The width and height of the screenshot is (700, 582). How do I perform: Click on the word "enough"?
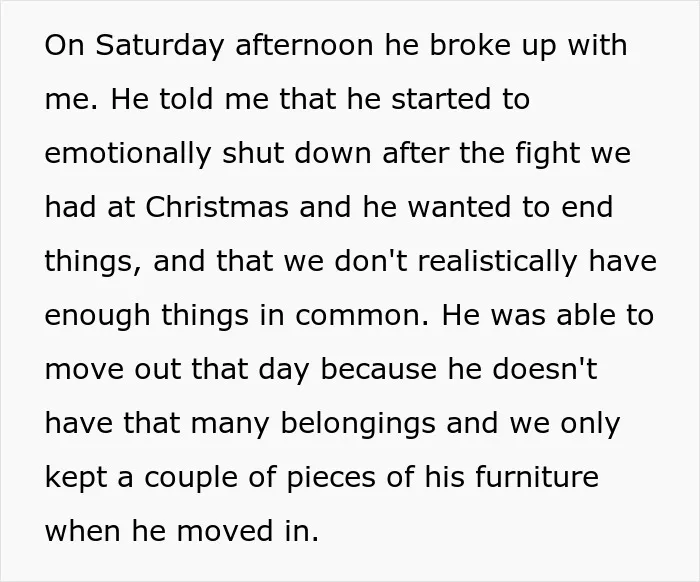point(97,316)
